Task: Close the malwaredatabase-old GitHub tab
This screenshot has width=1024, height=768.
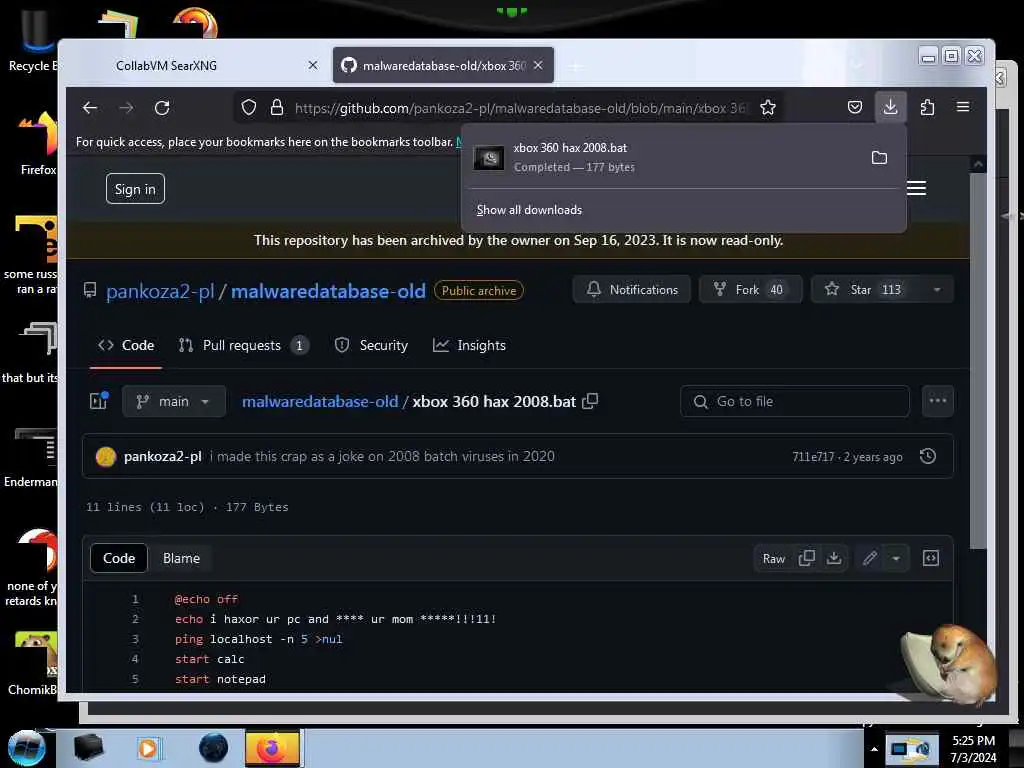Action: pyautogui.click(x=538, y=65)
